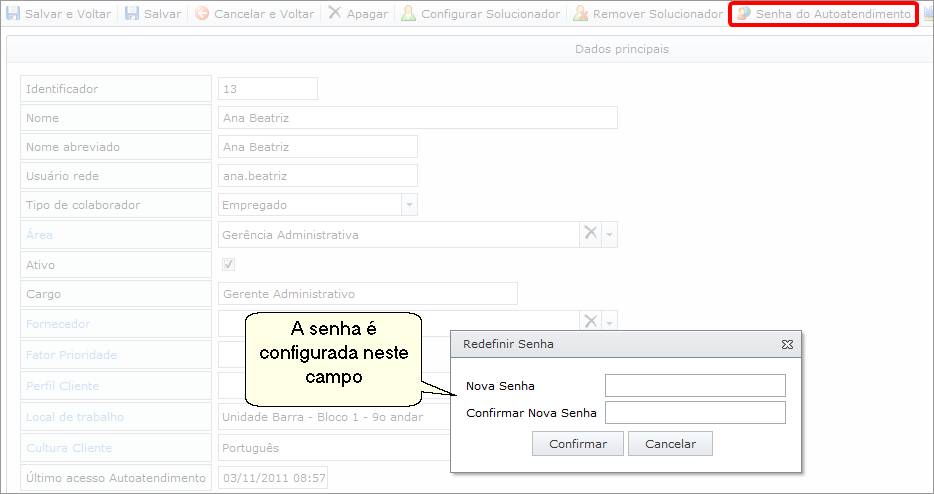This screenshot has height=494, width=934.
Task: Click the Área field Gerência Administrativa
Action: 398,235
